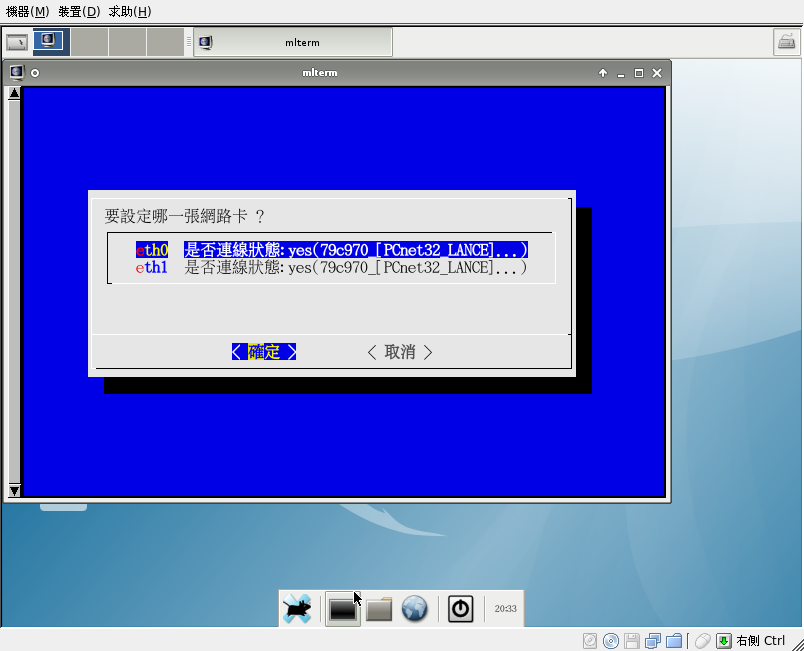
Task: Click the 右側 Ctrl host key label
Action: coord(760,641)
